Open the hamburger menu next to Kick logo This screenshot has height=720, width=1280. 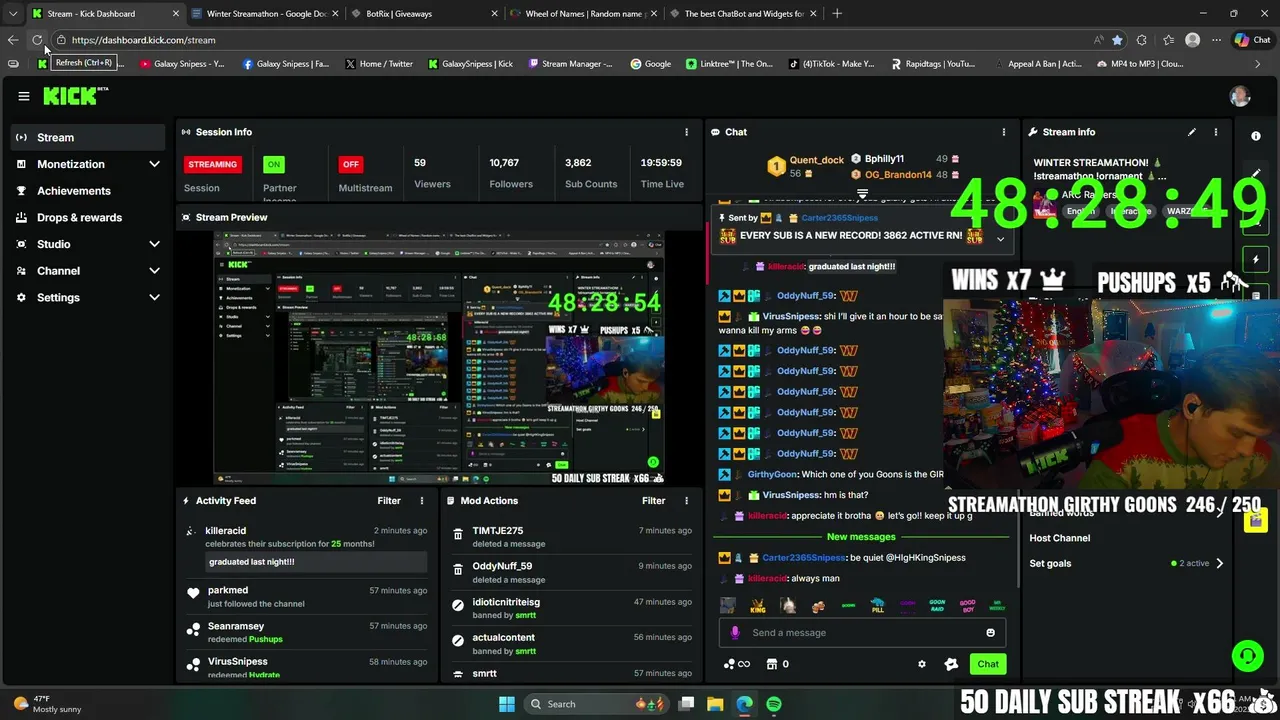(24, 96)
